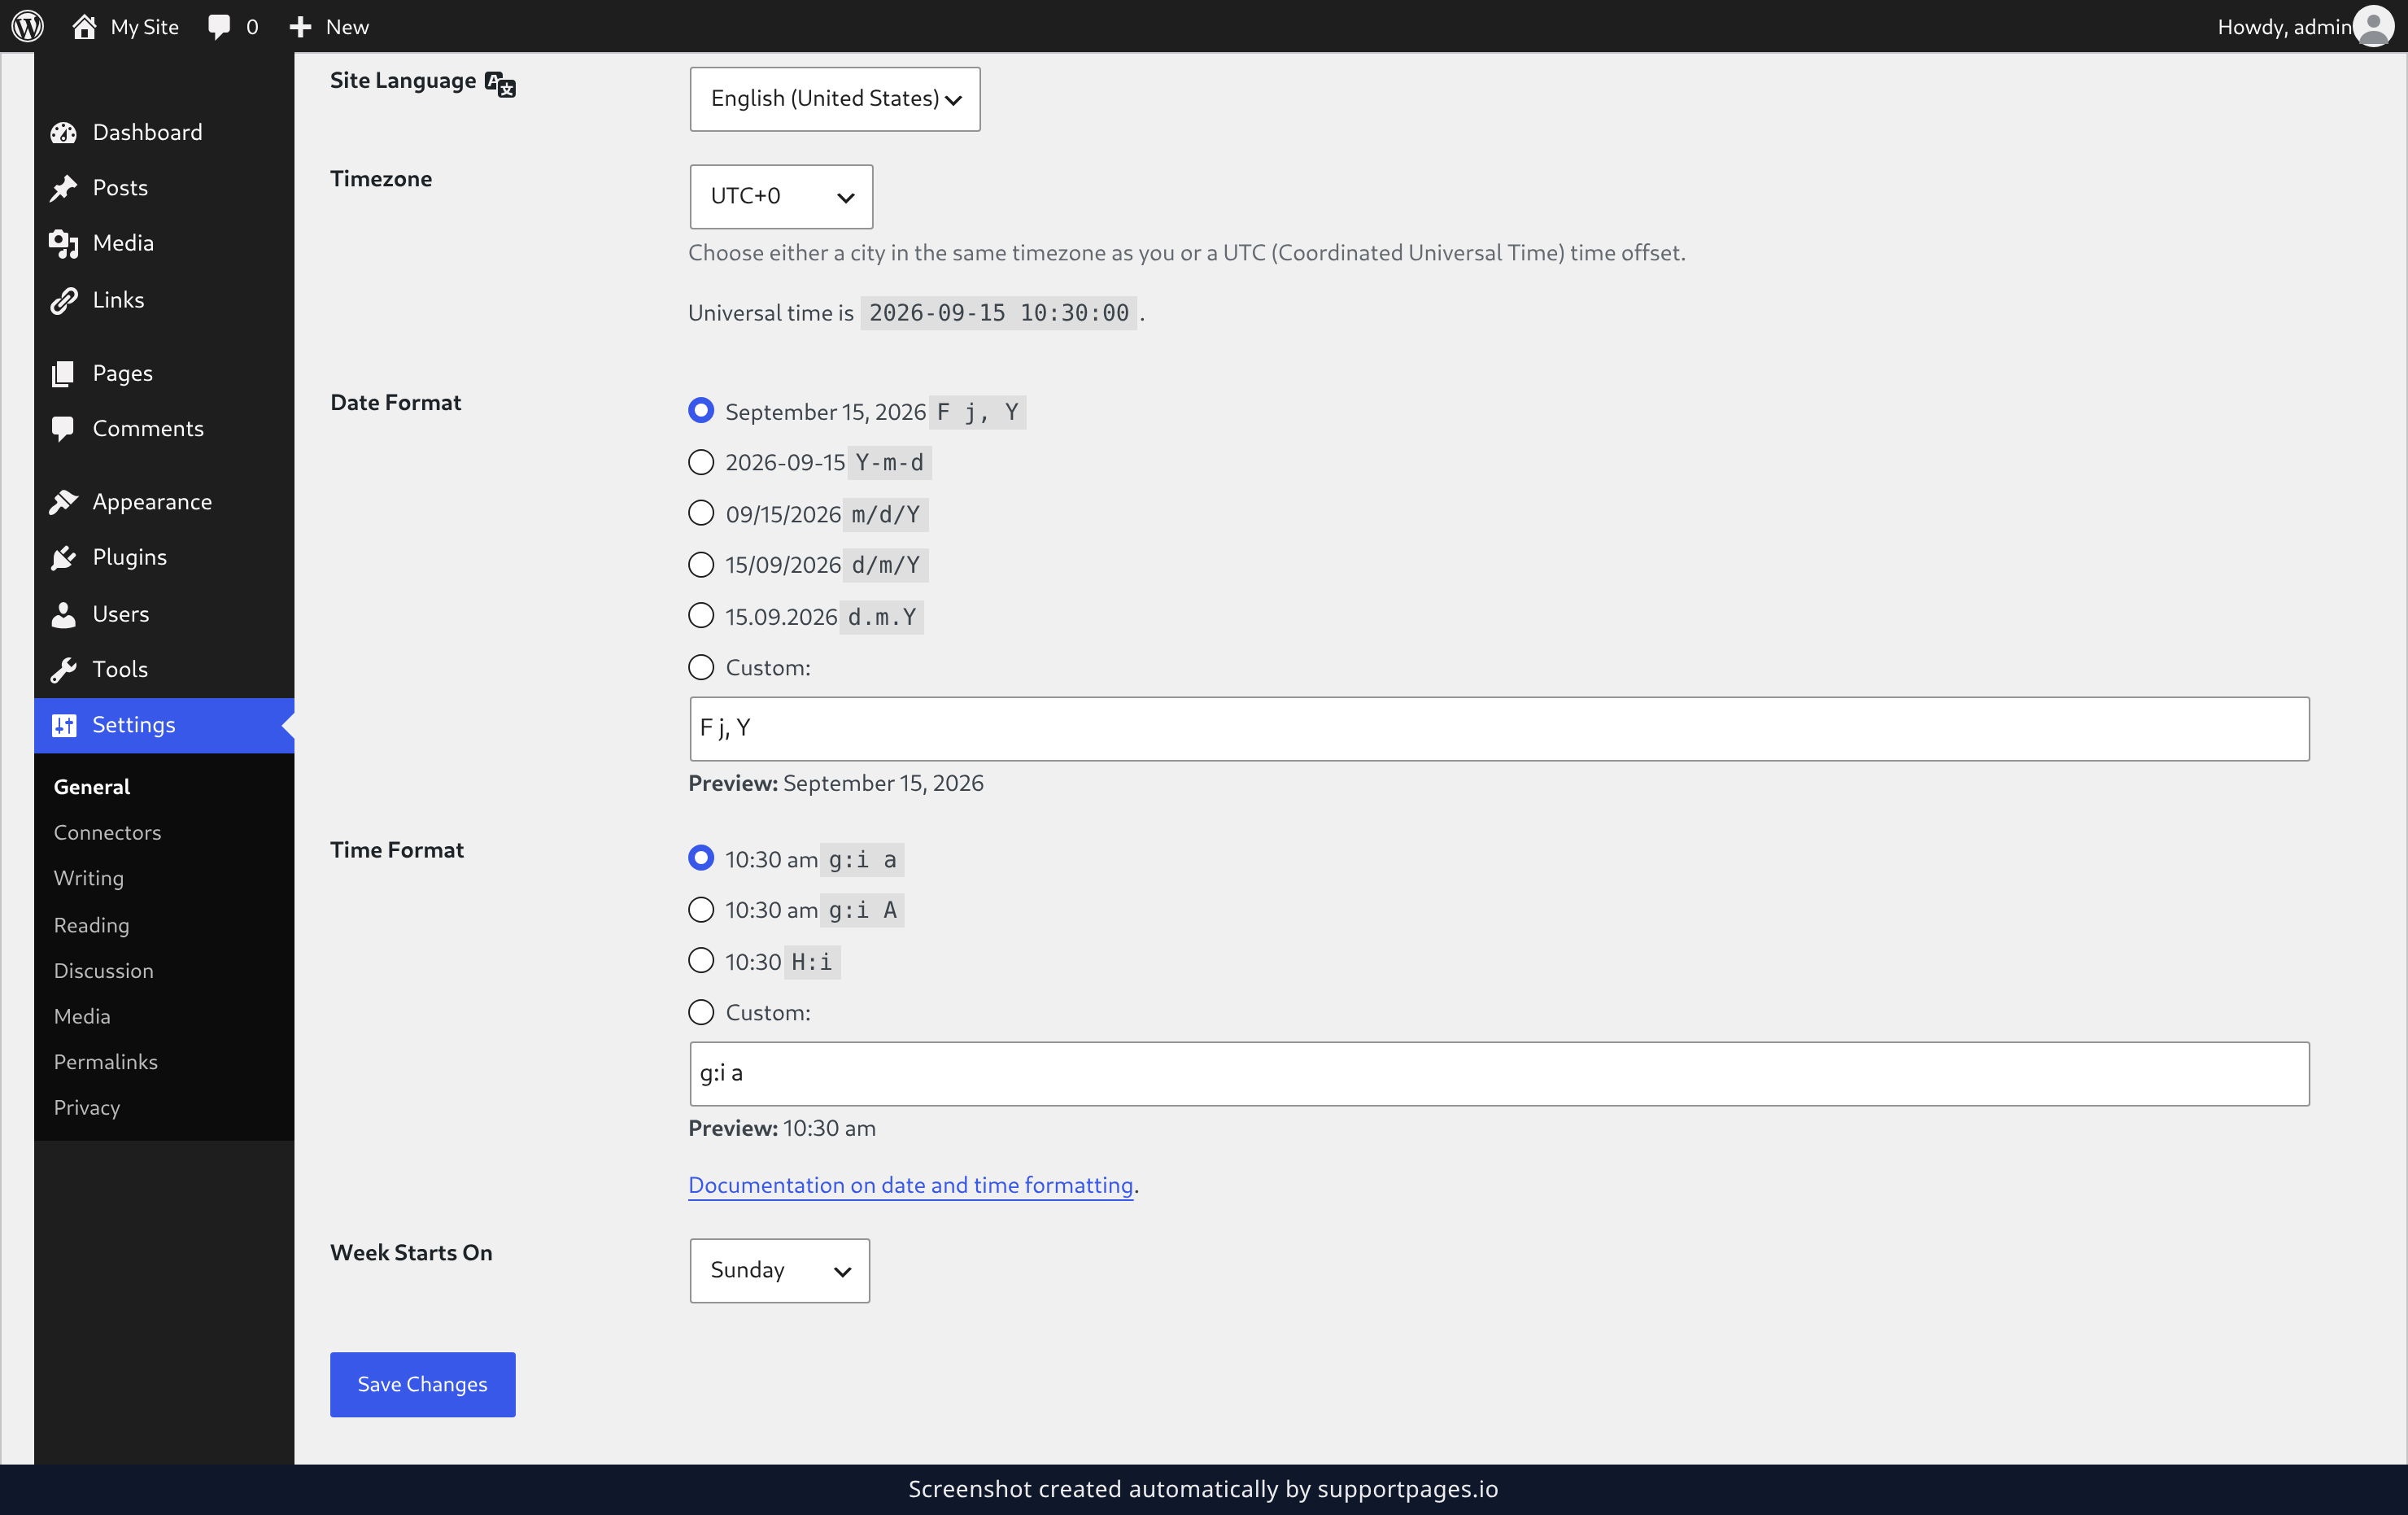Viewport: 2408px width, 1515px height.
Task: Open the Week Starts On dropdown
Action: [x=779, y=1270]
